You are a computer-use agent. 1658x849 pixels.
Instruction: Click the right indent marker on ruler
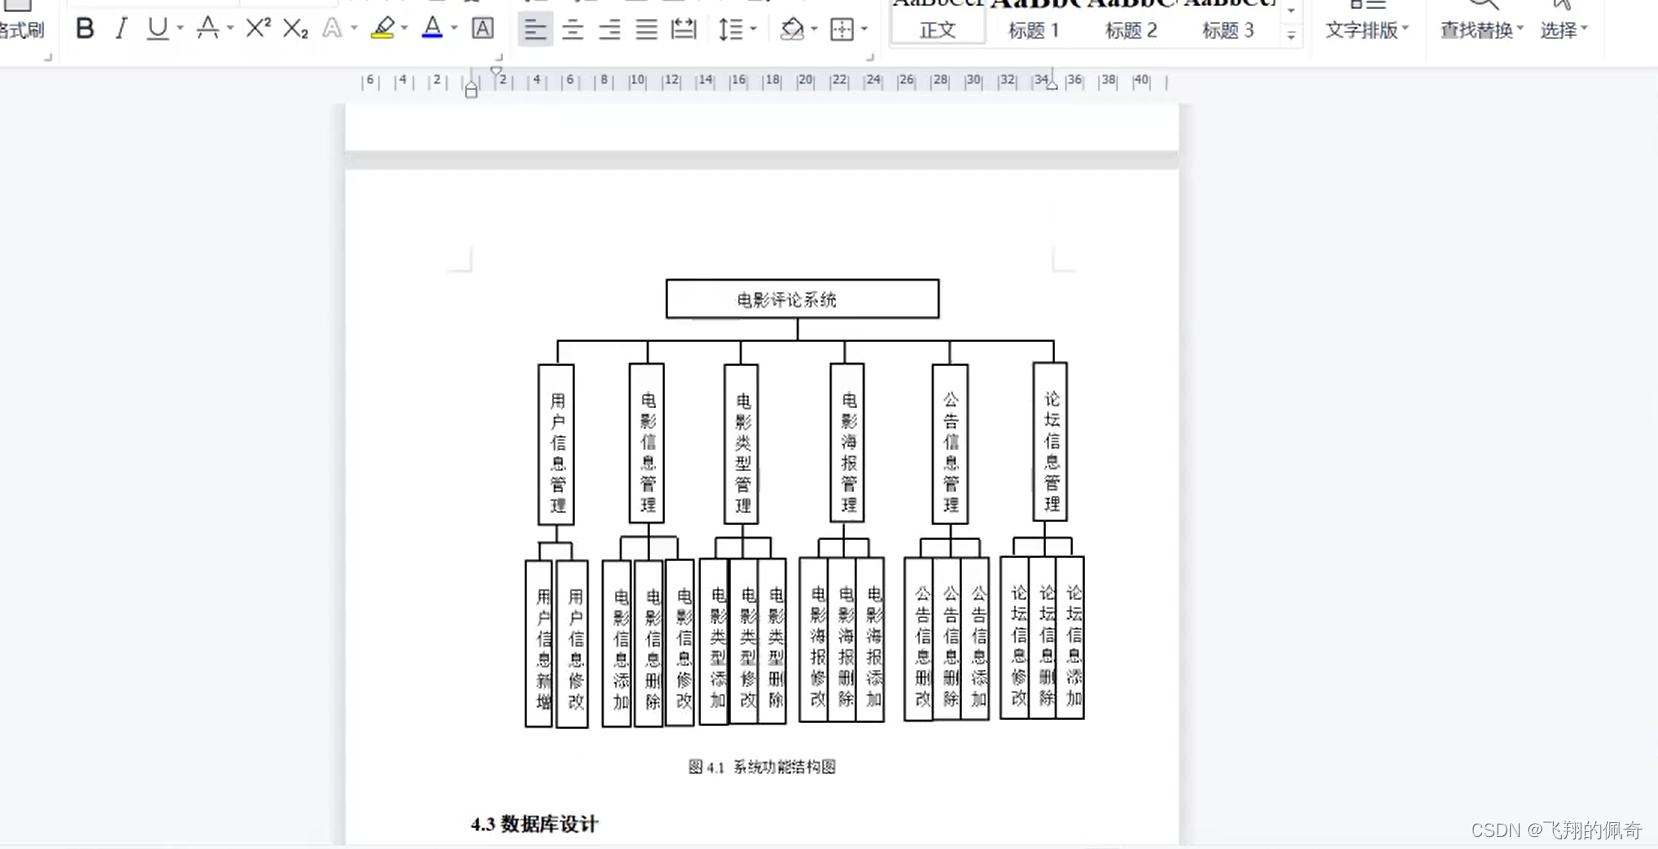click(1051, 85)
